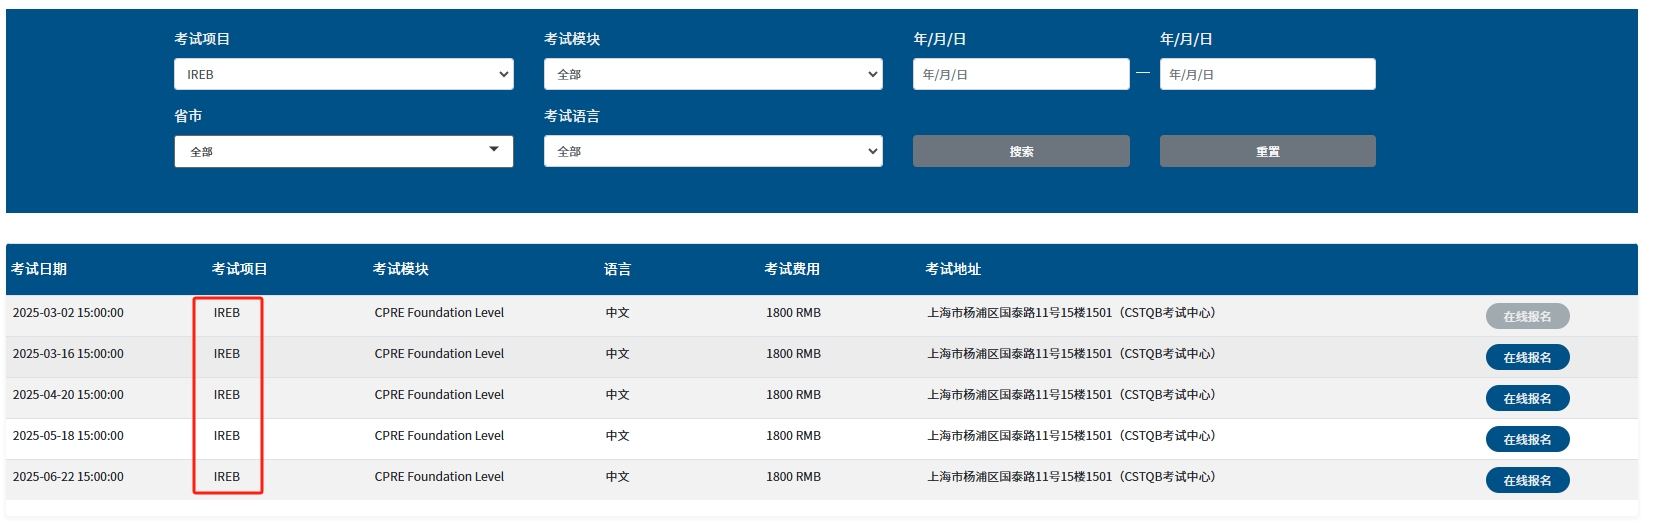Click 在线报名 for 2025-06-22 exam
This screenshot has height=525, width=1663.
[1527, 480]
